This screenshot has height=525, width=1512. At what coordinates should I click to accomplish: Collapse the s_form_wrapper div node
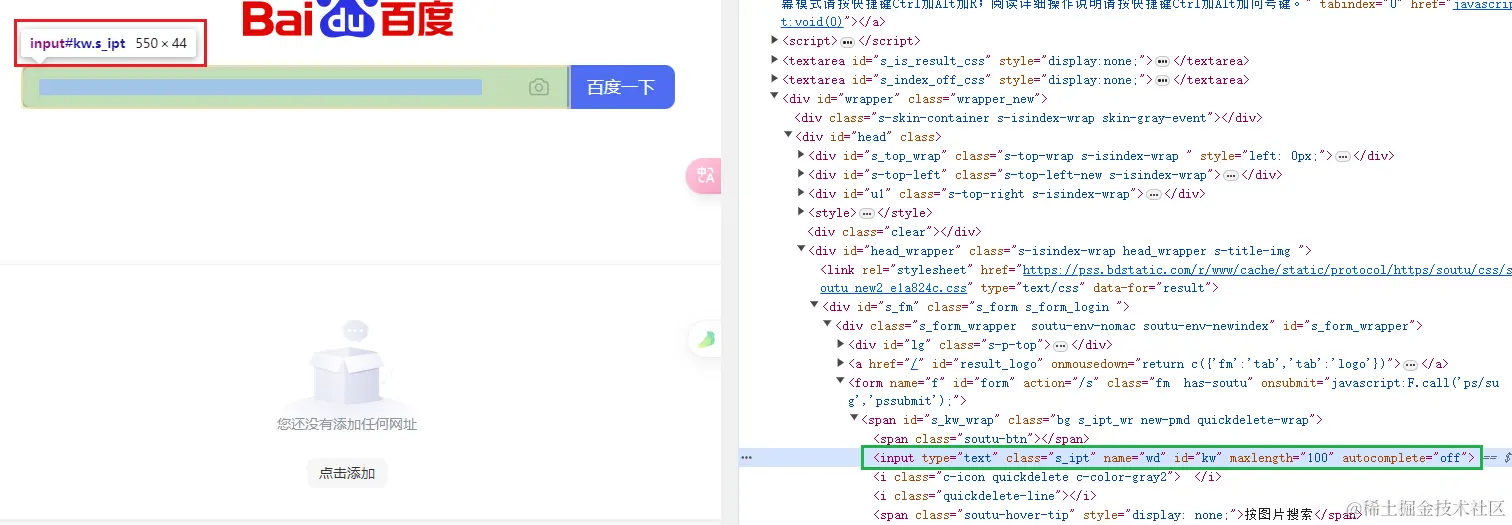pos(827,325)
